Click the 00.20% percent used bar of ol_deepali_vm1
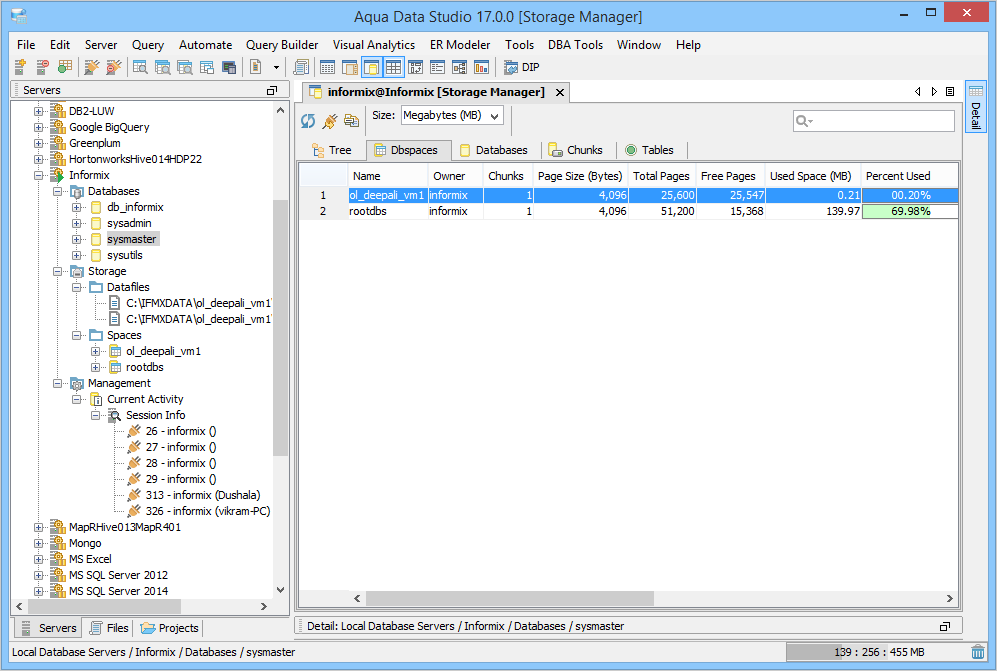 point(910,195)
